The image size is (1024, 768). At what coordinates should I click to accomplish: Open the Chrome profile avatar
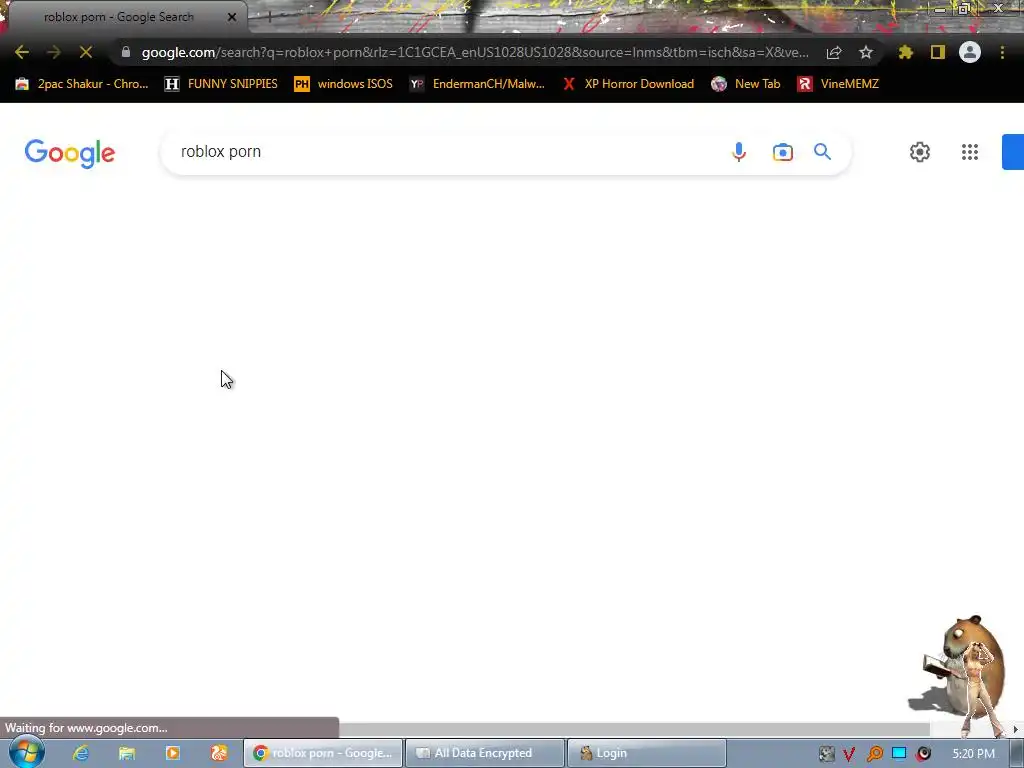click(970, 52)
